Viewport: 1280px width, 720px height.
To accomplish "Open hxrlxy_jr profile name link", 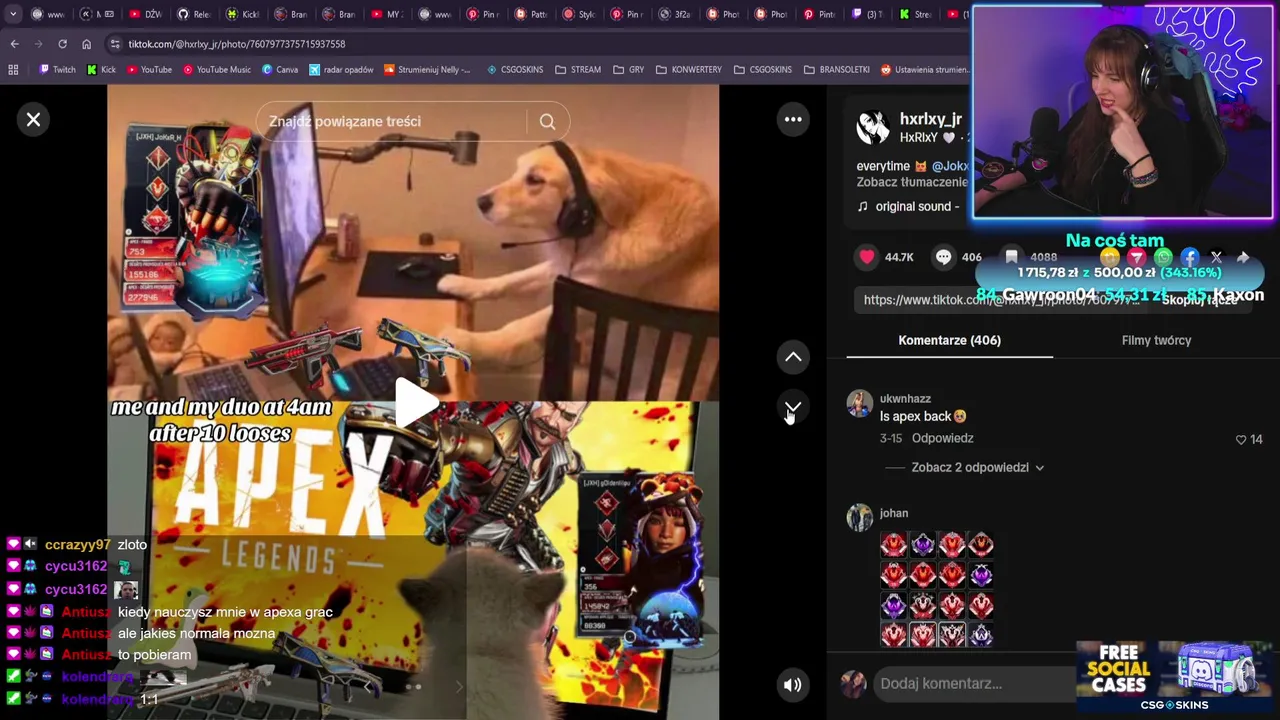I will pos(930,119).
